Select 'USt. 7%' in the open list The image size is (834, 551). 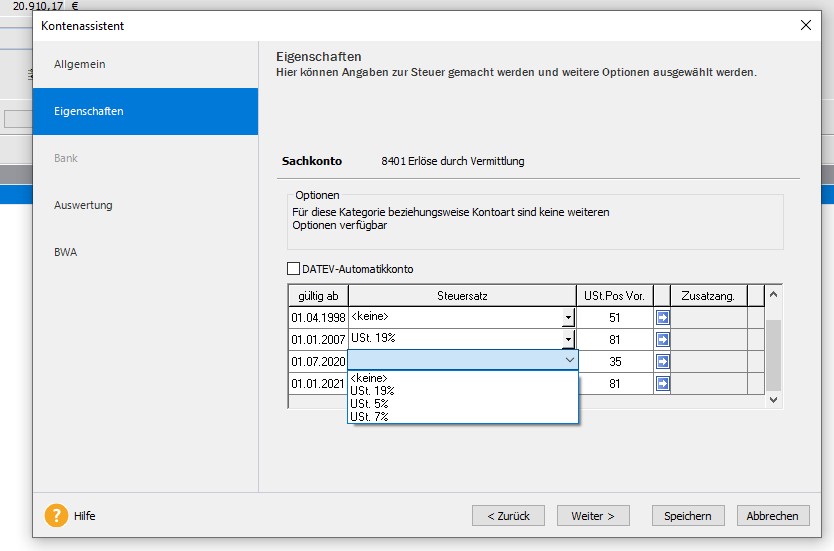coord(370,416)
